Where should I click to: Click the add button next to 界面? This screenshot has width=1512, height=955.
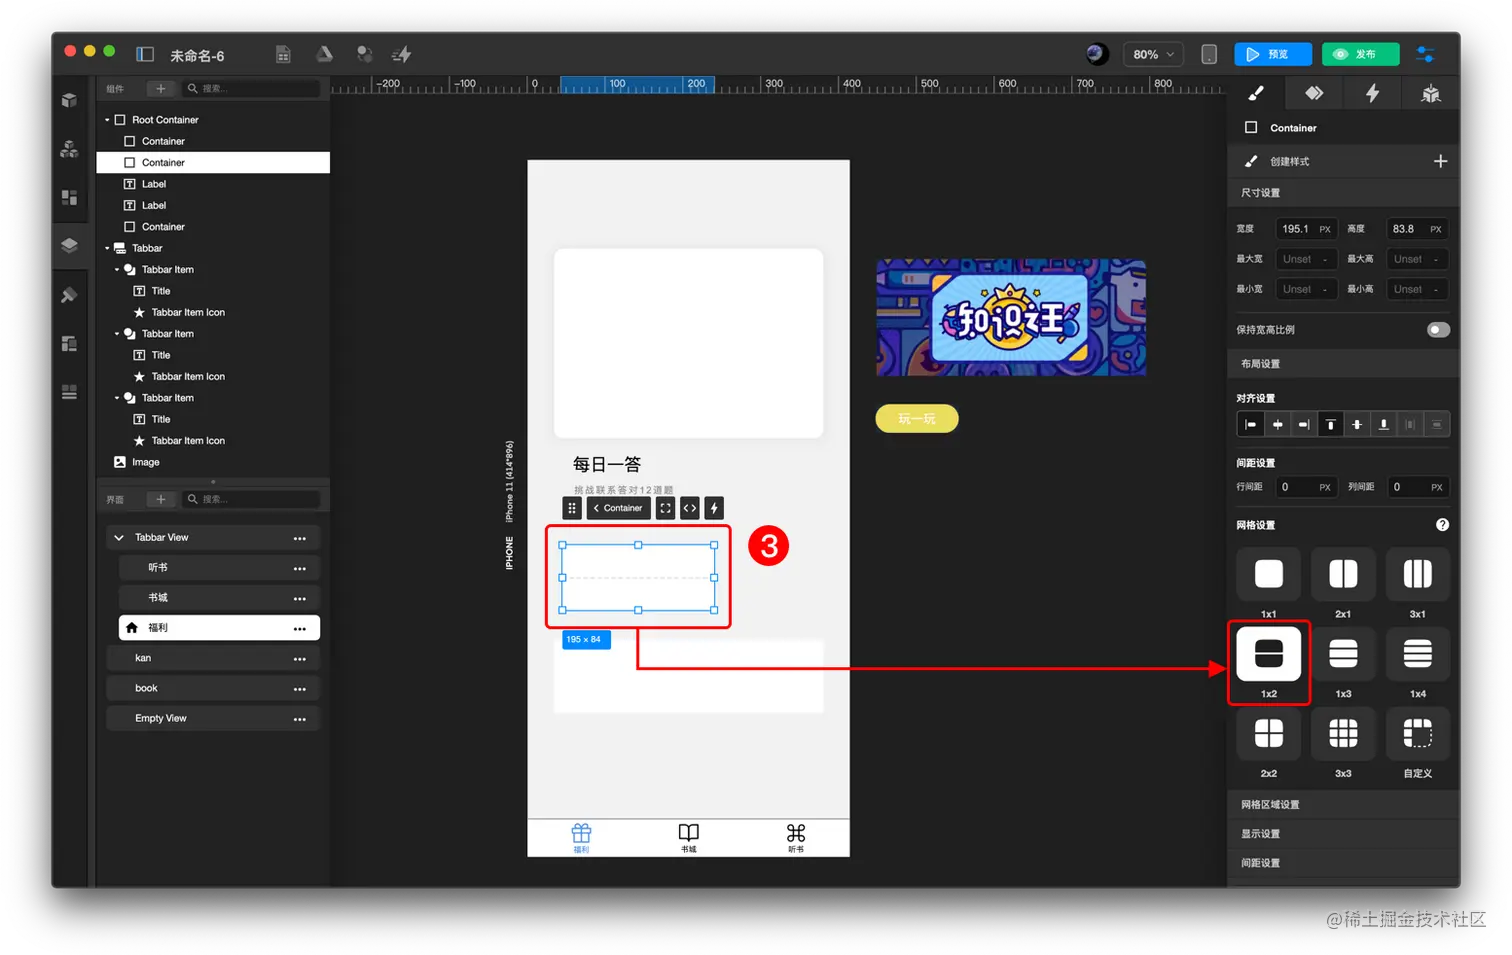(160, 499)
